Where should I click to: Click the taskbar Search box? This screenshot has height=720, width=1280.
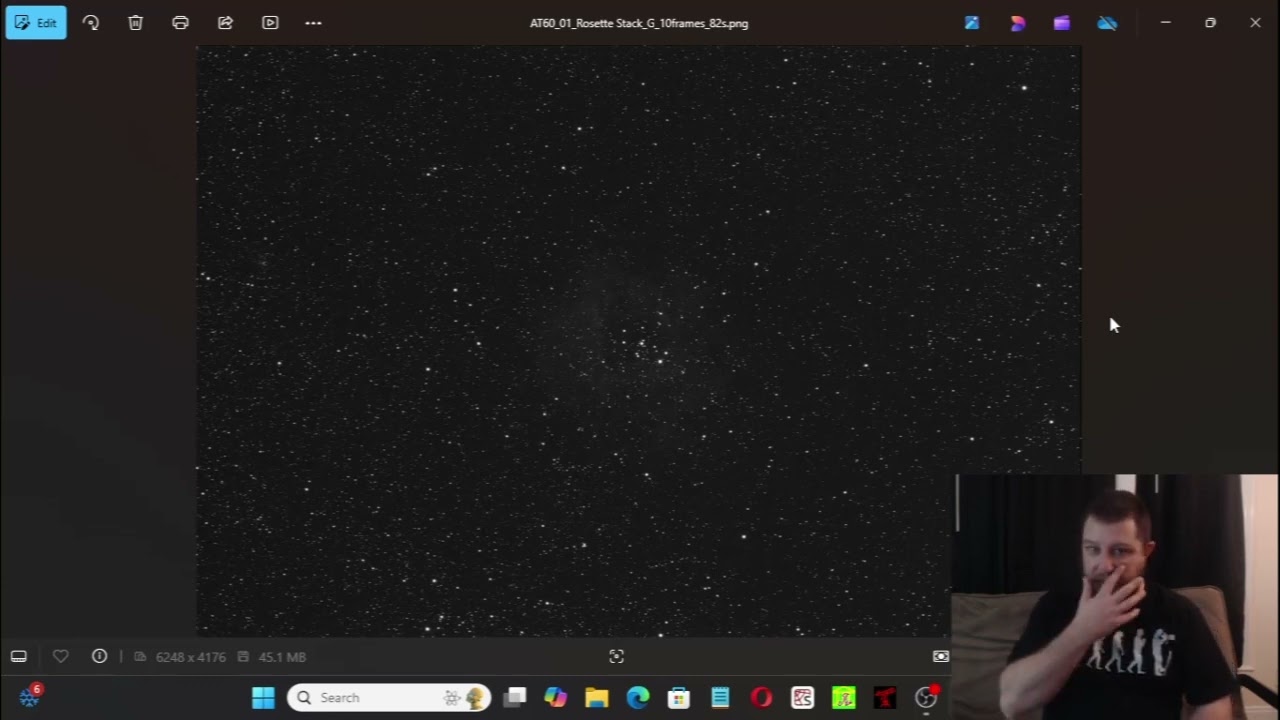point(389,698)
